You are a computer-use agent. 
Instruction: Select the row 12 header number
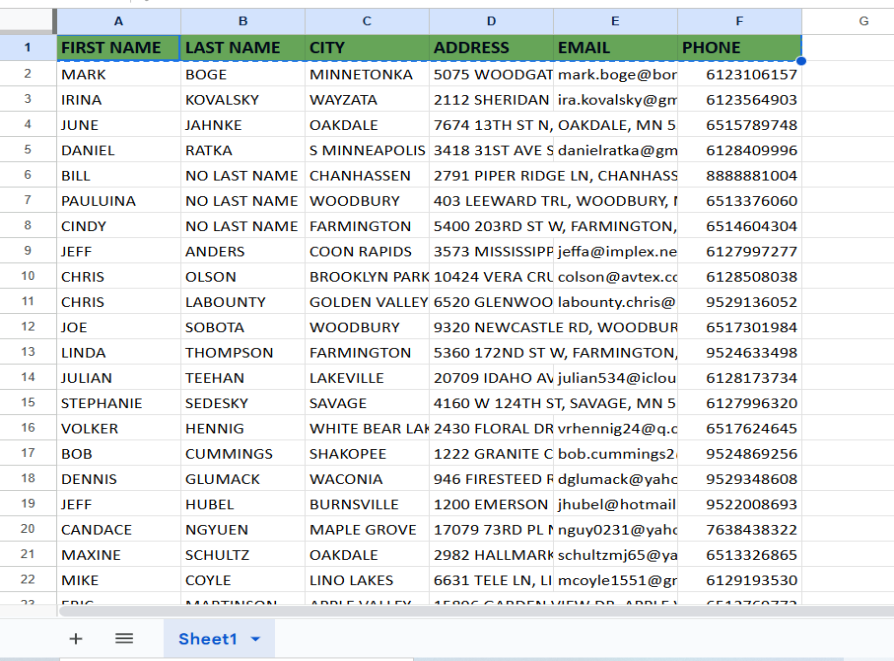click(28, 327)
